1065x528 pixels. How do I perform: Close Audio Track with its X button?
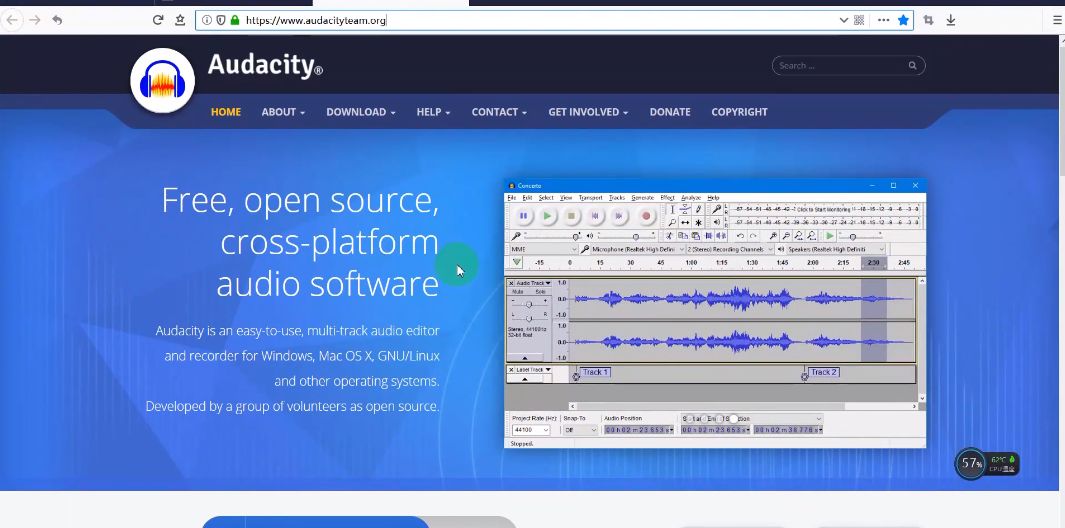pyautogui.click(x=511, y=283)
